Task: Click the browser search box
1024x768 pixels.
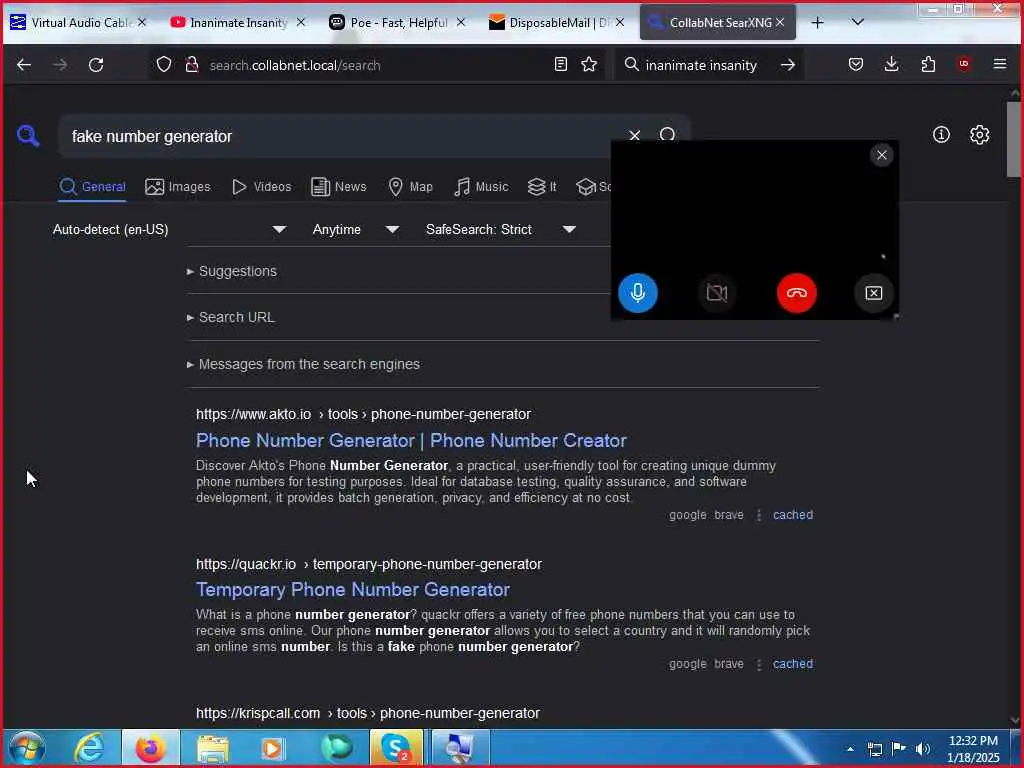Action: [701, 65]
